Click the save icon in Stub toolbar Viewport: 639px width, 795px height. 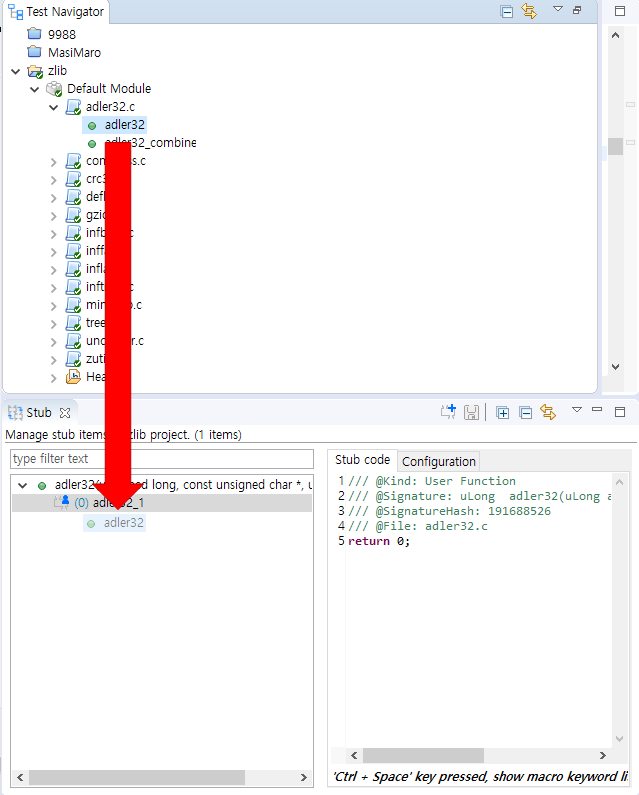[471, 413]
